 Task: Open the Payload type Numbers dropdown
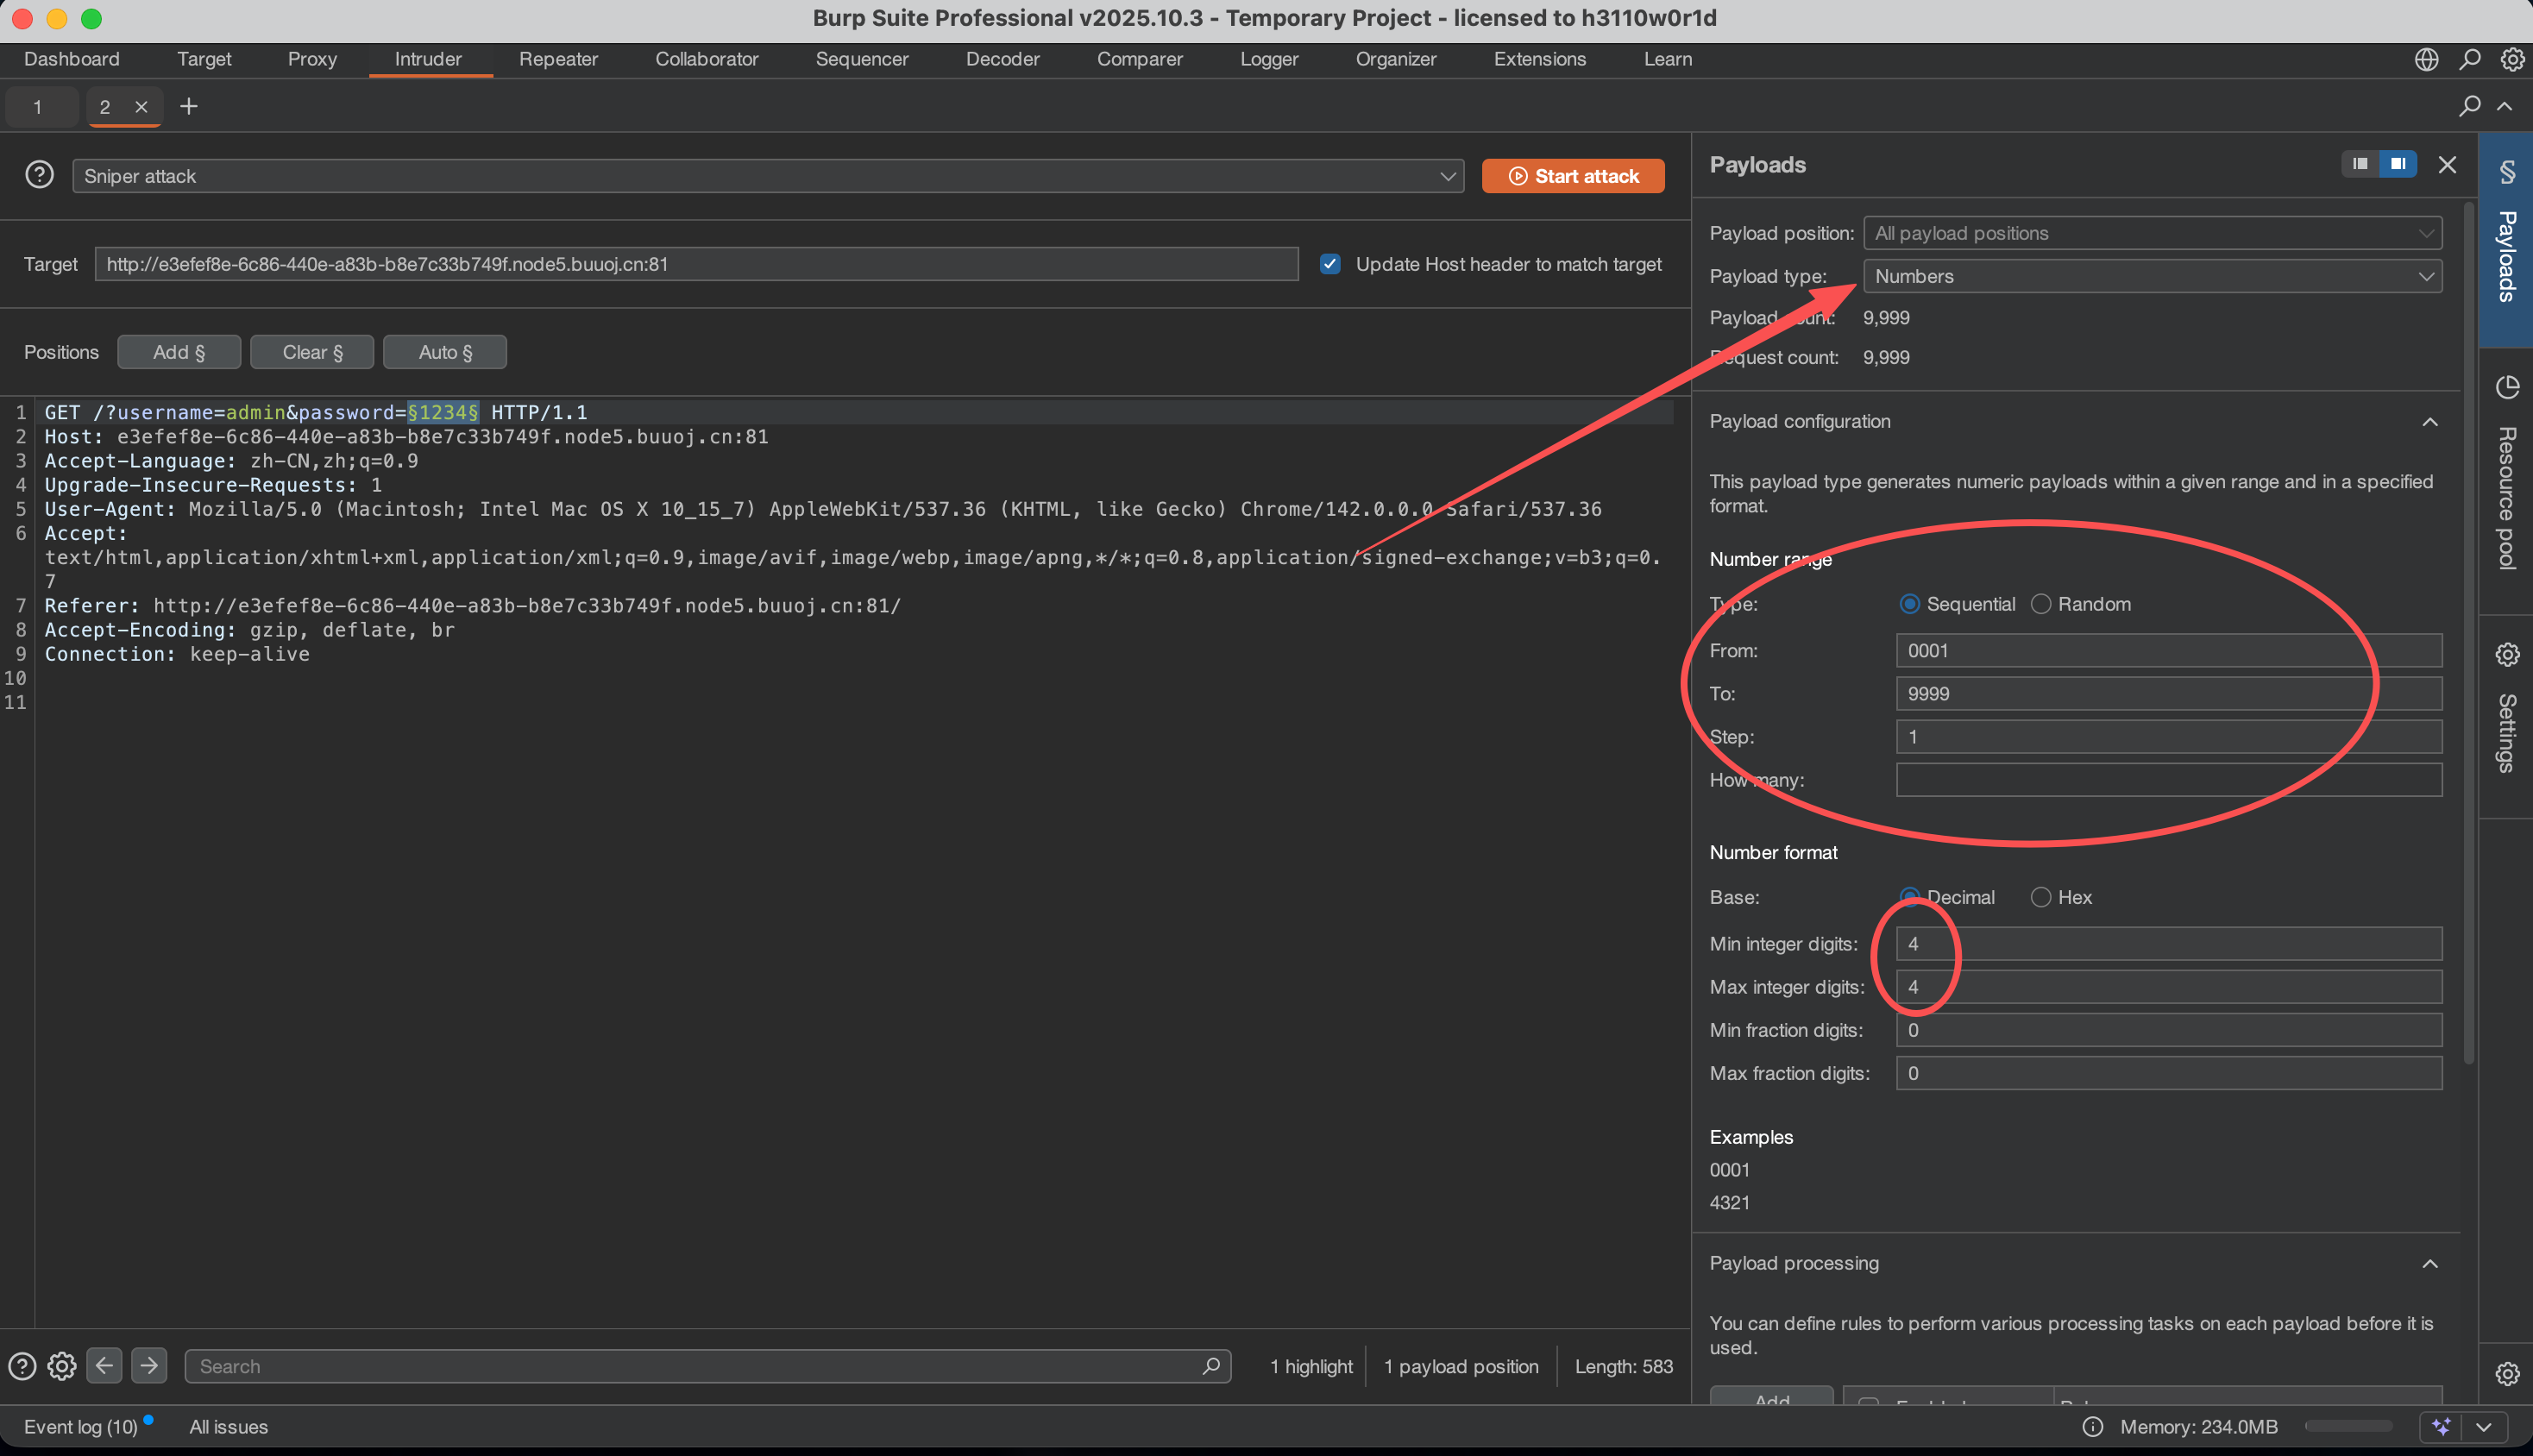click(2152, 276)
